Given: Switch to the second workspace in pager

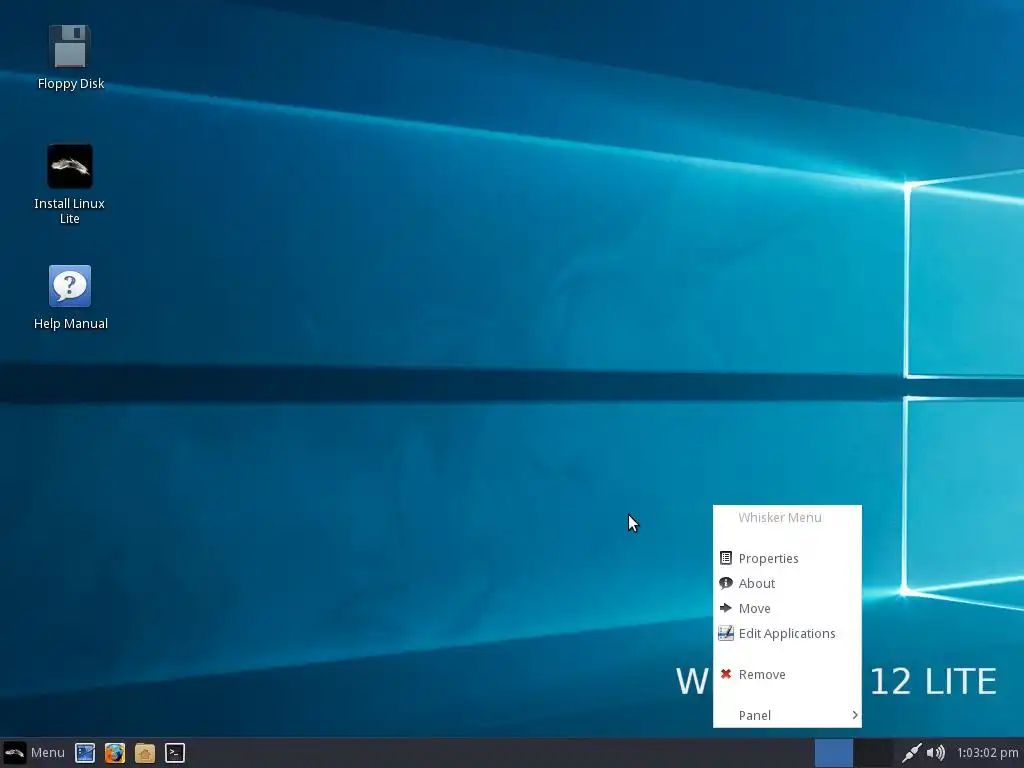Looking at the screenshot, I should (x=873, y=753).
